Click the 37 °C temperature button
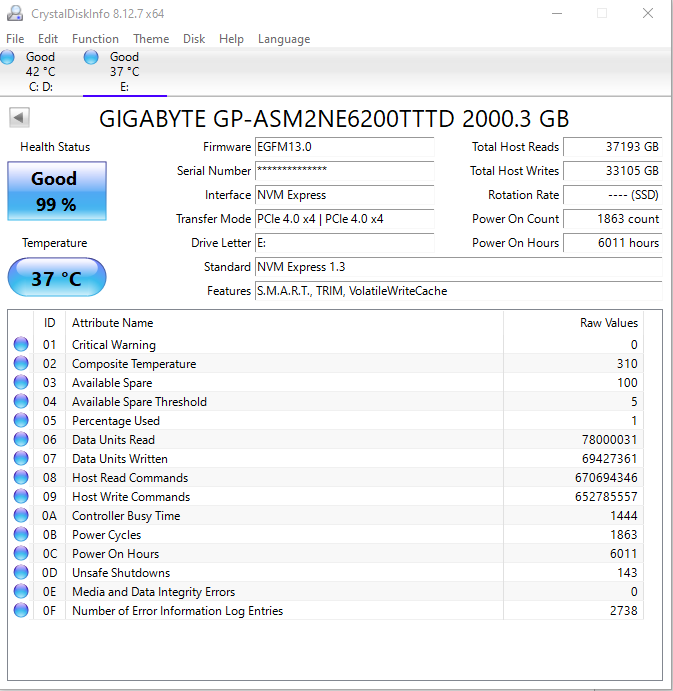This screenshot has width=673, height=691. click(57, 278)
